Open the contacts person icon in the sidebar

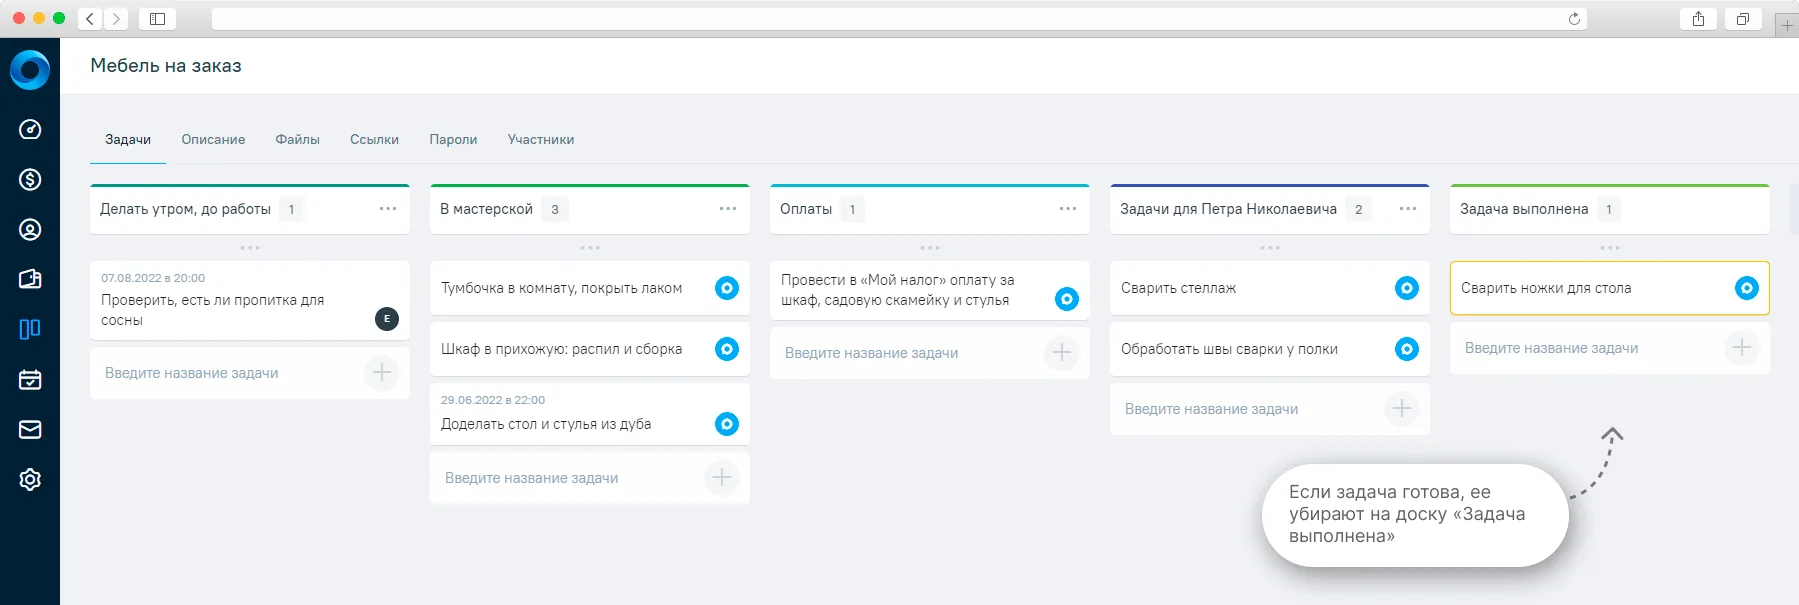[x=30, y=230]
